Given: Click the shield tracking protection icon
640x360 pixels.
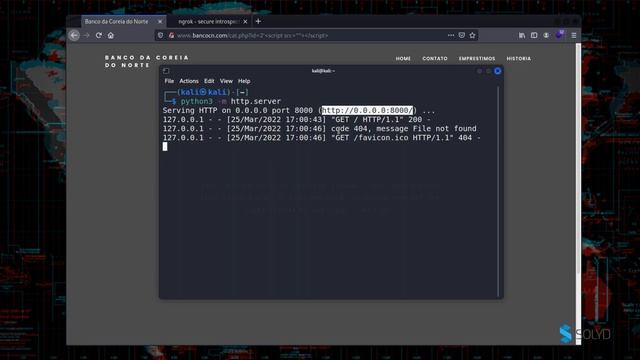Looking at the screenshot, I should (x=160, y=36).
